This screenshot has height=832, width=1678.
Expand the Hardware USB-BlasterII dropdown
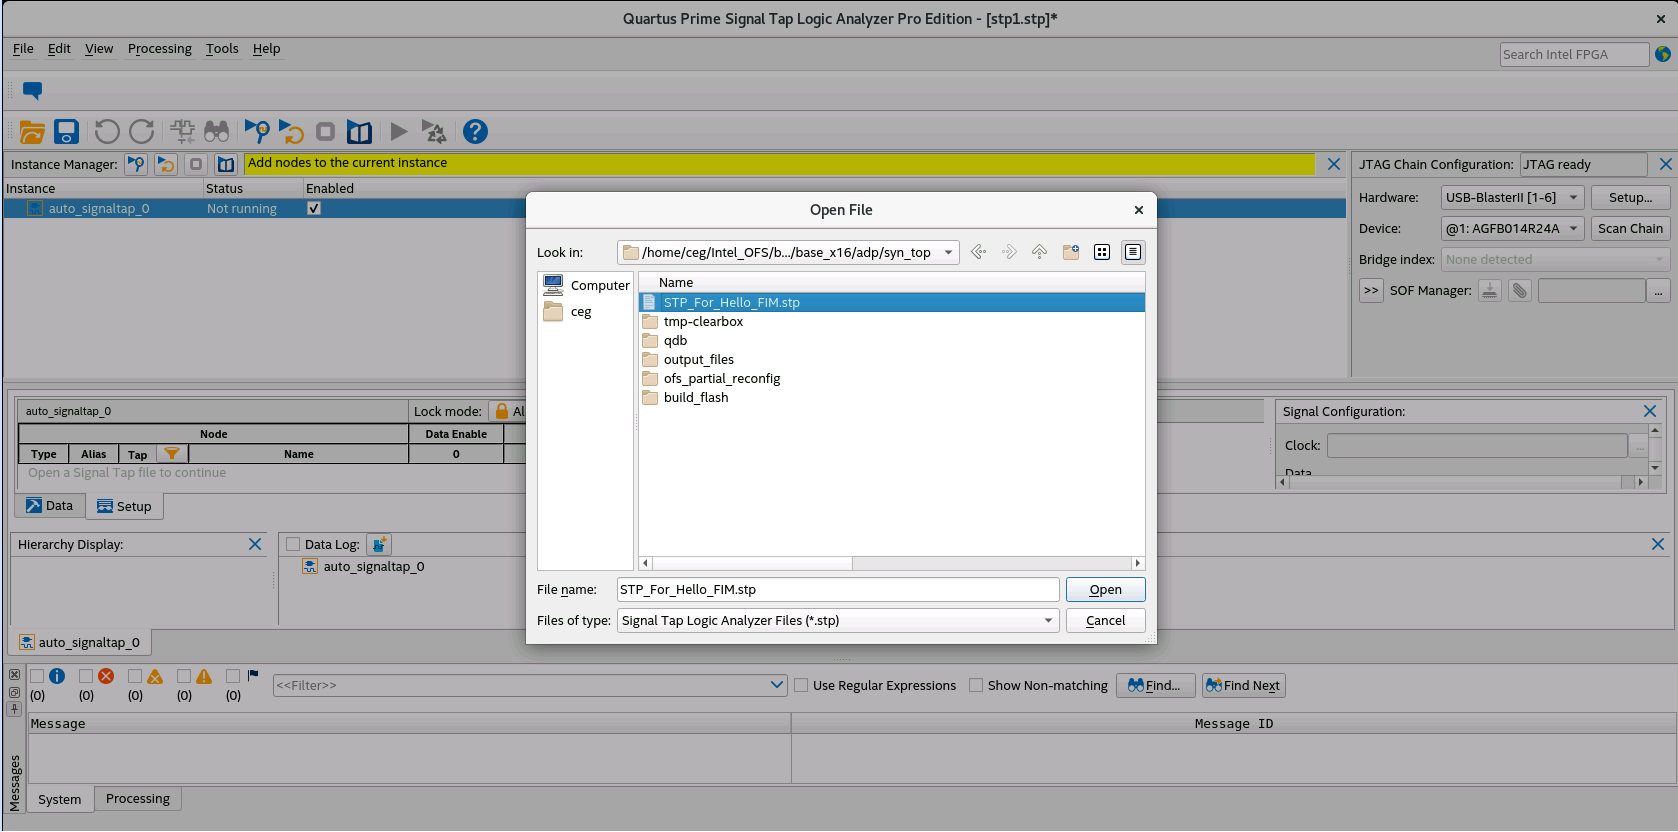point(1573,198)
